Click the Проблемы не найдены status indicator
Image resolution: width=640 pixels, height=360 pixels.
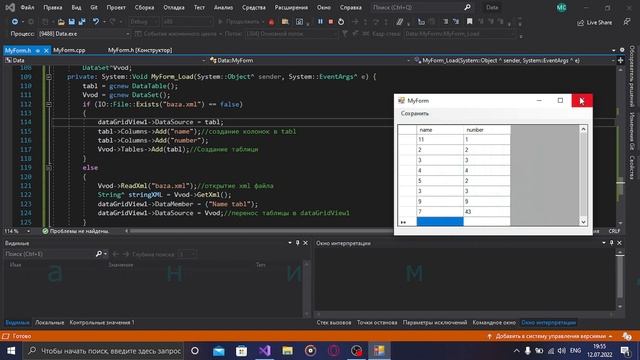(x=76, y=231)
